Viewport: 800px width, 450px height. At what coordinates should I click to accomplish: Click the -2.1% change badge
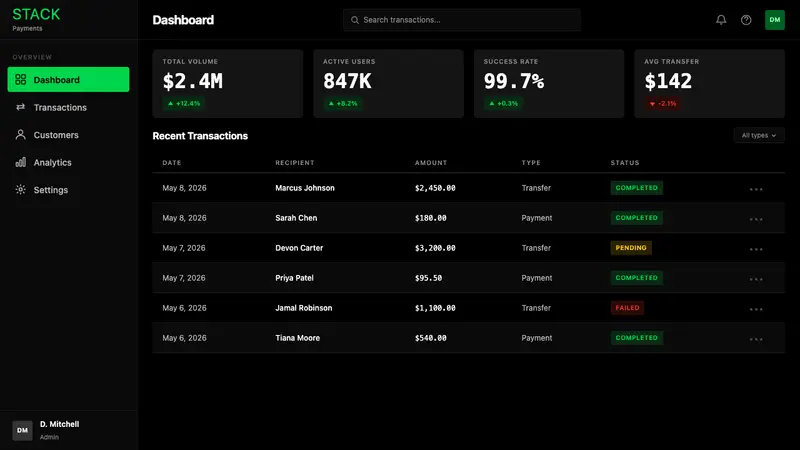663,104
